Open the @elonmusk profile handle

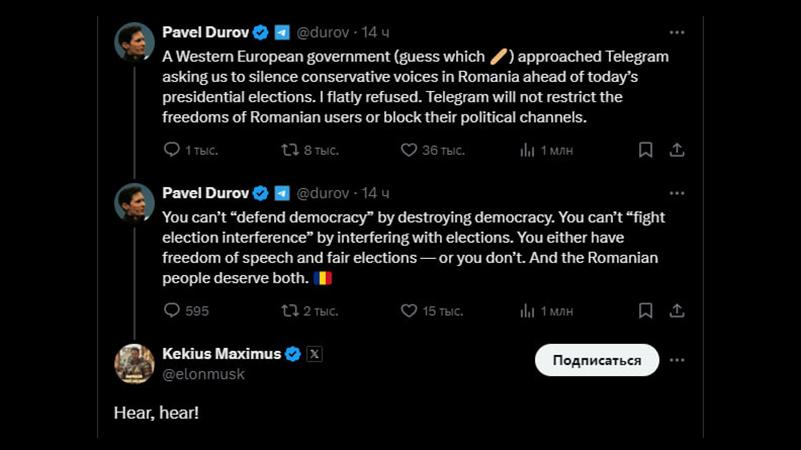(x=203, y=374)
